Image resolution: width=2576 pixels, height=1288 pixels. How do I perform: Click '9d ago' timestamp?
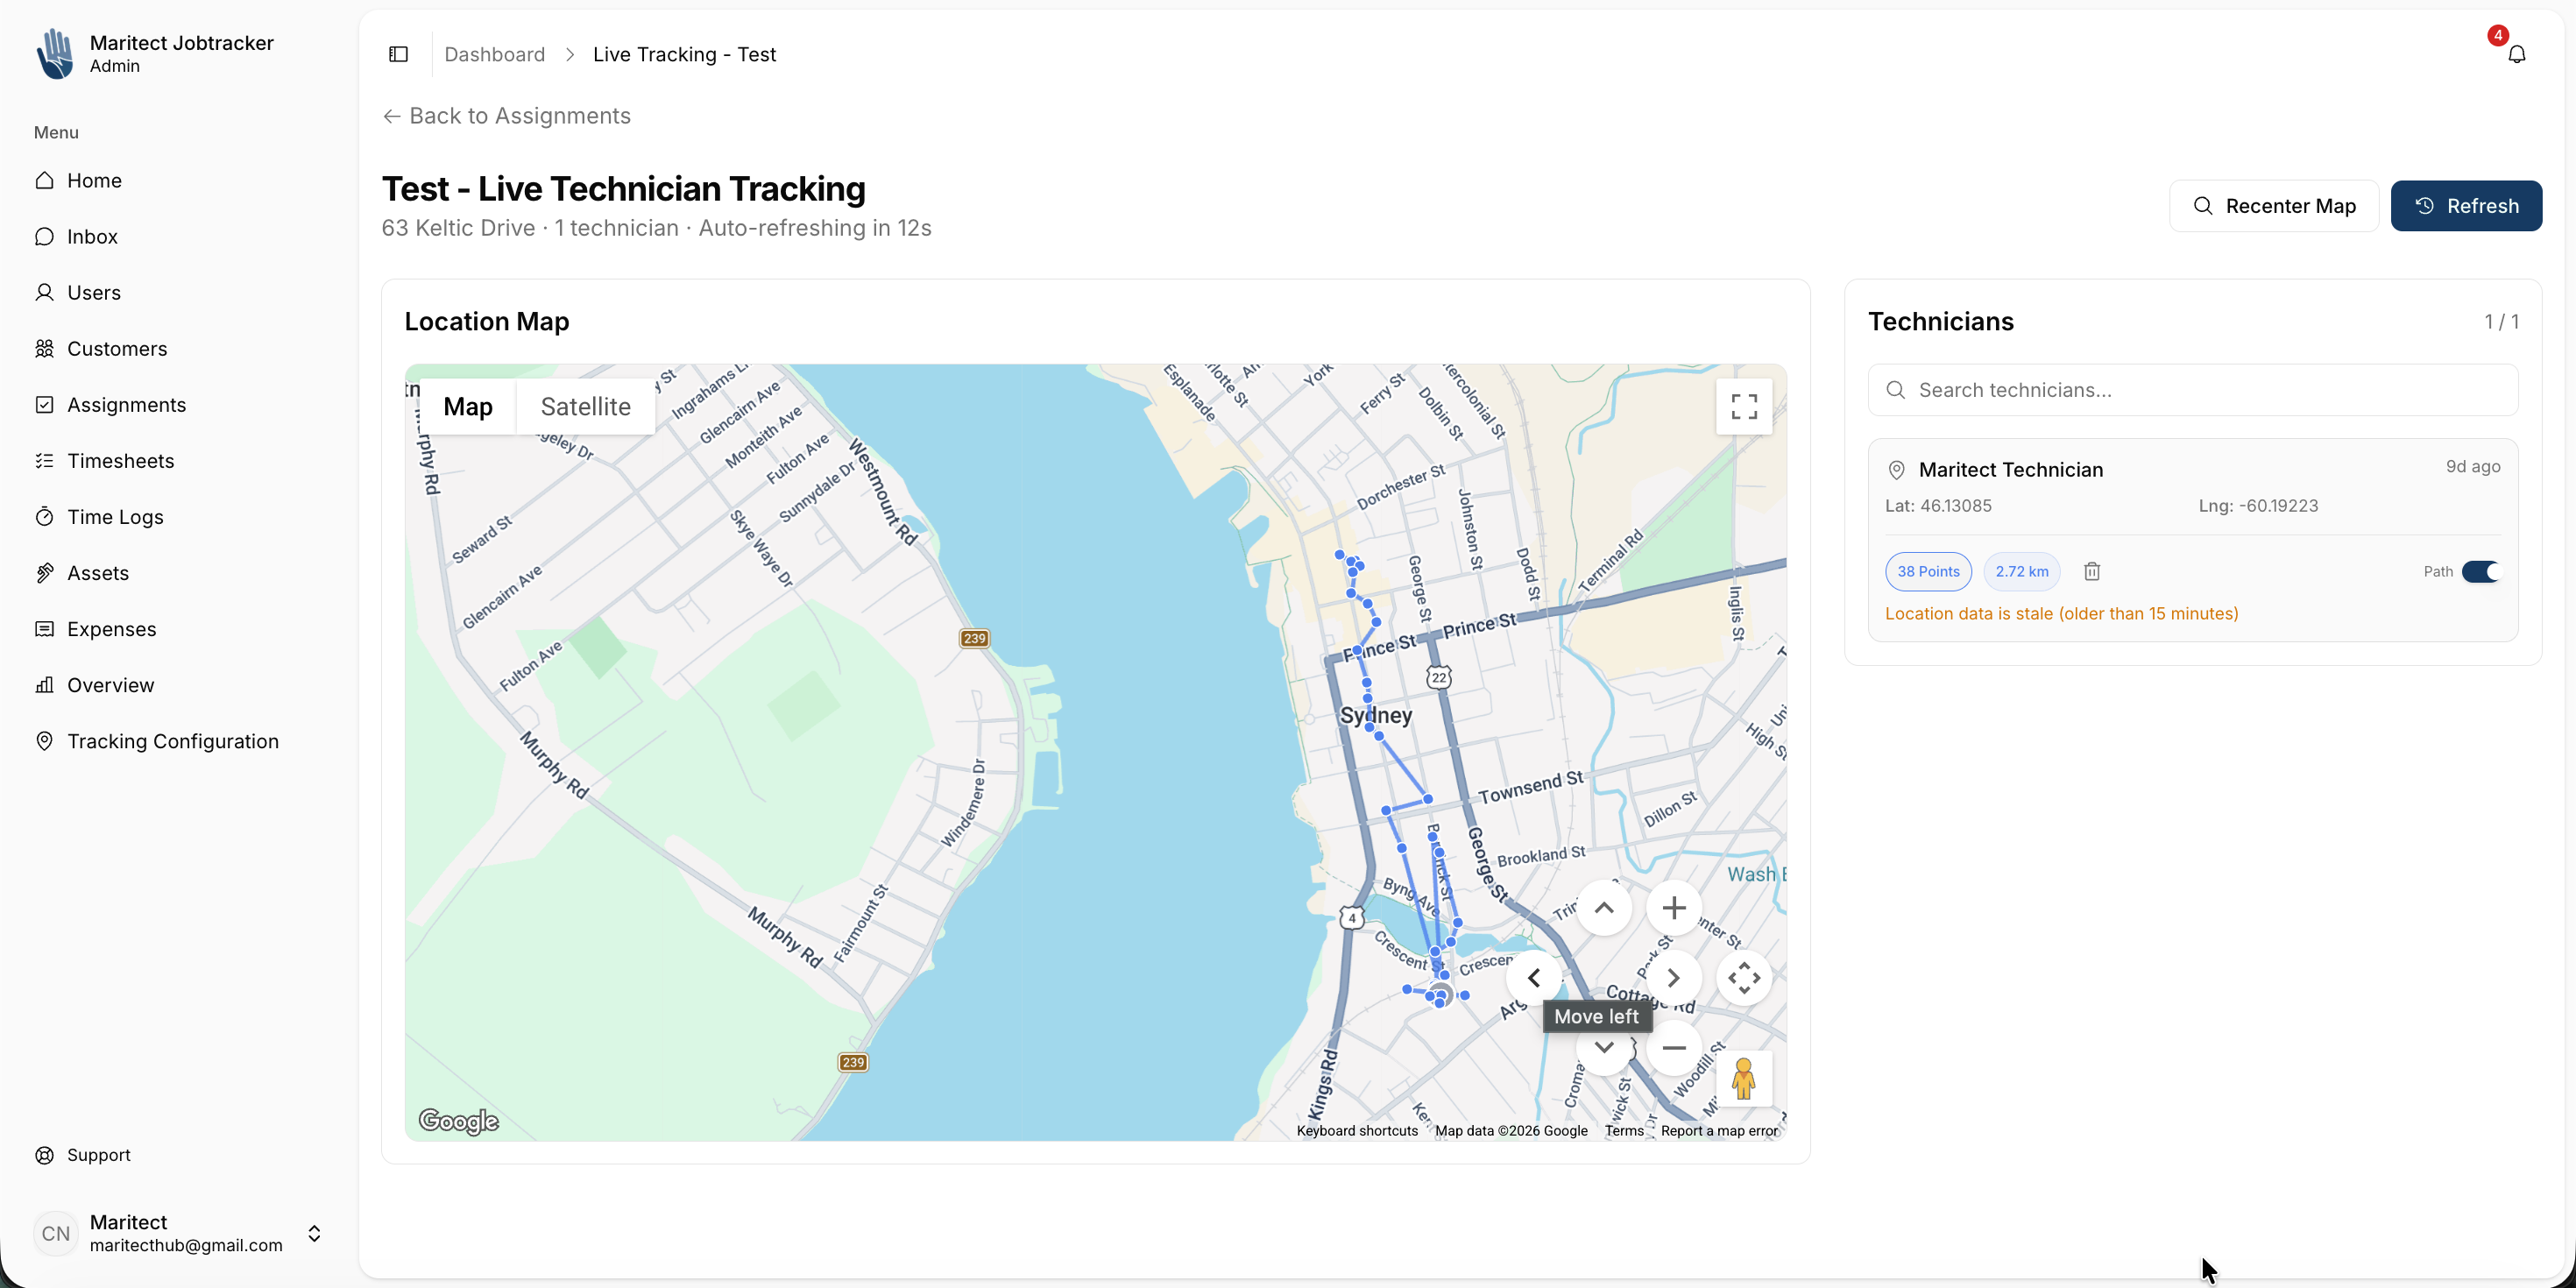click(2473, 467)
